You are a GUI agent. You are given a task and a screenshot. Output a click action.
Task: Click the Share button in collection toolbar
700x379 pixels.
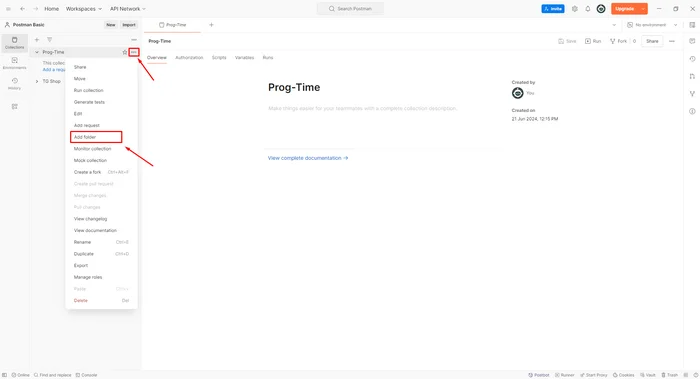point(652,41)
